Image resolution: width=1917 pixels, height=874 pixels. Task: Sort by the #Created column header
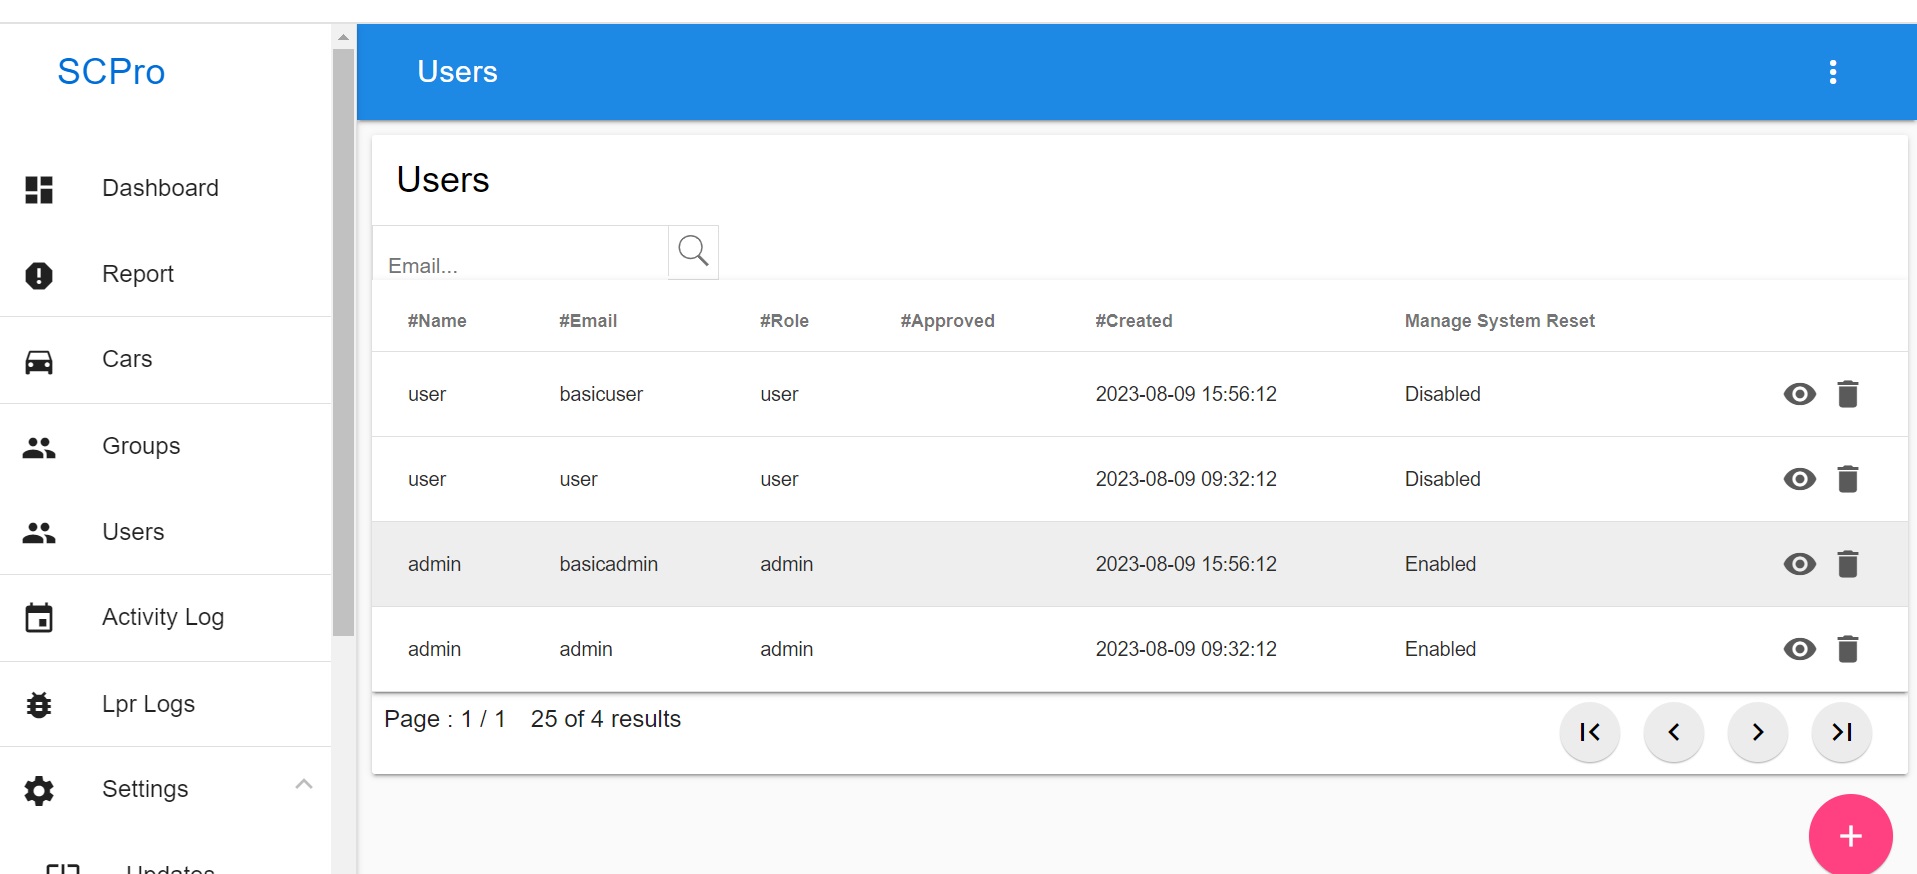point(1134,321)
